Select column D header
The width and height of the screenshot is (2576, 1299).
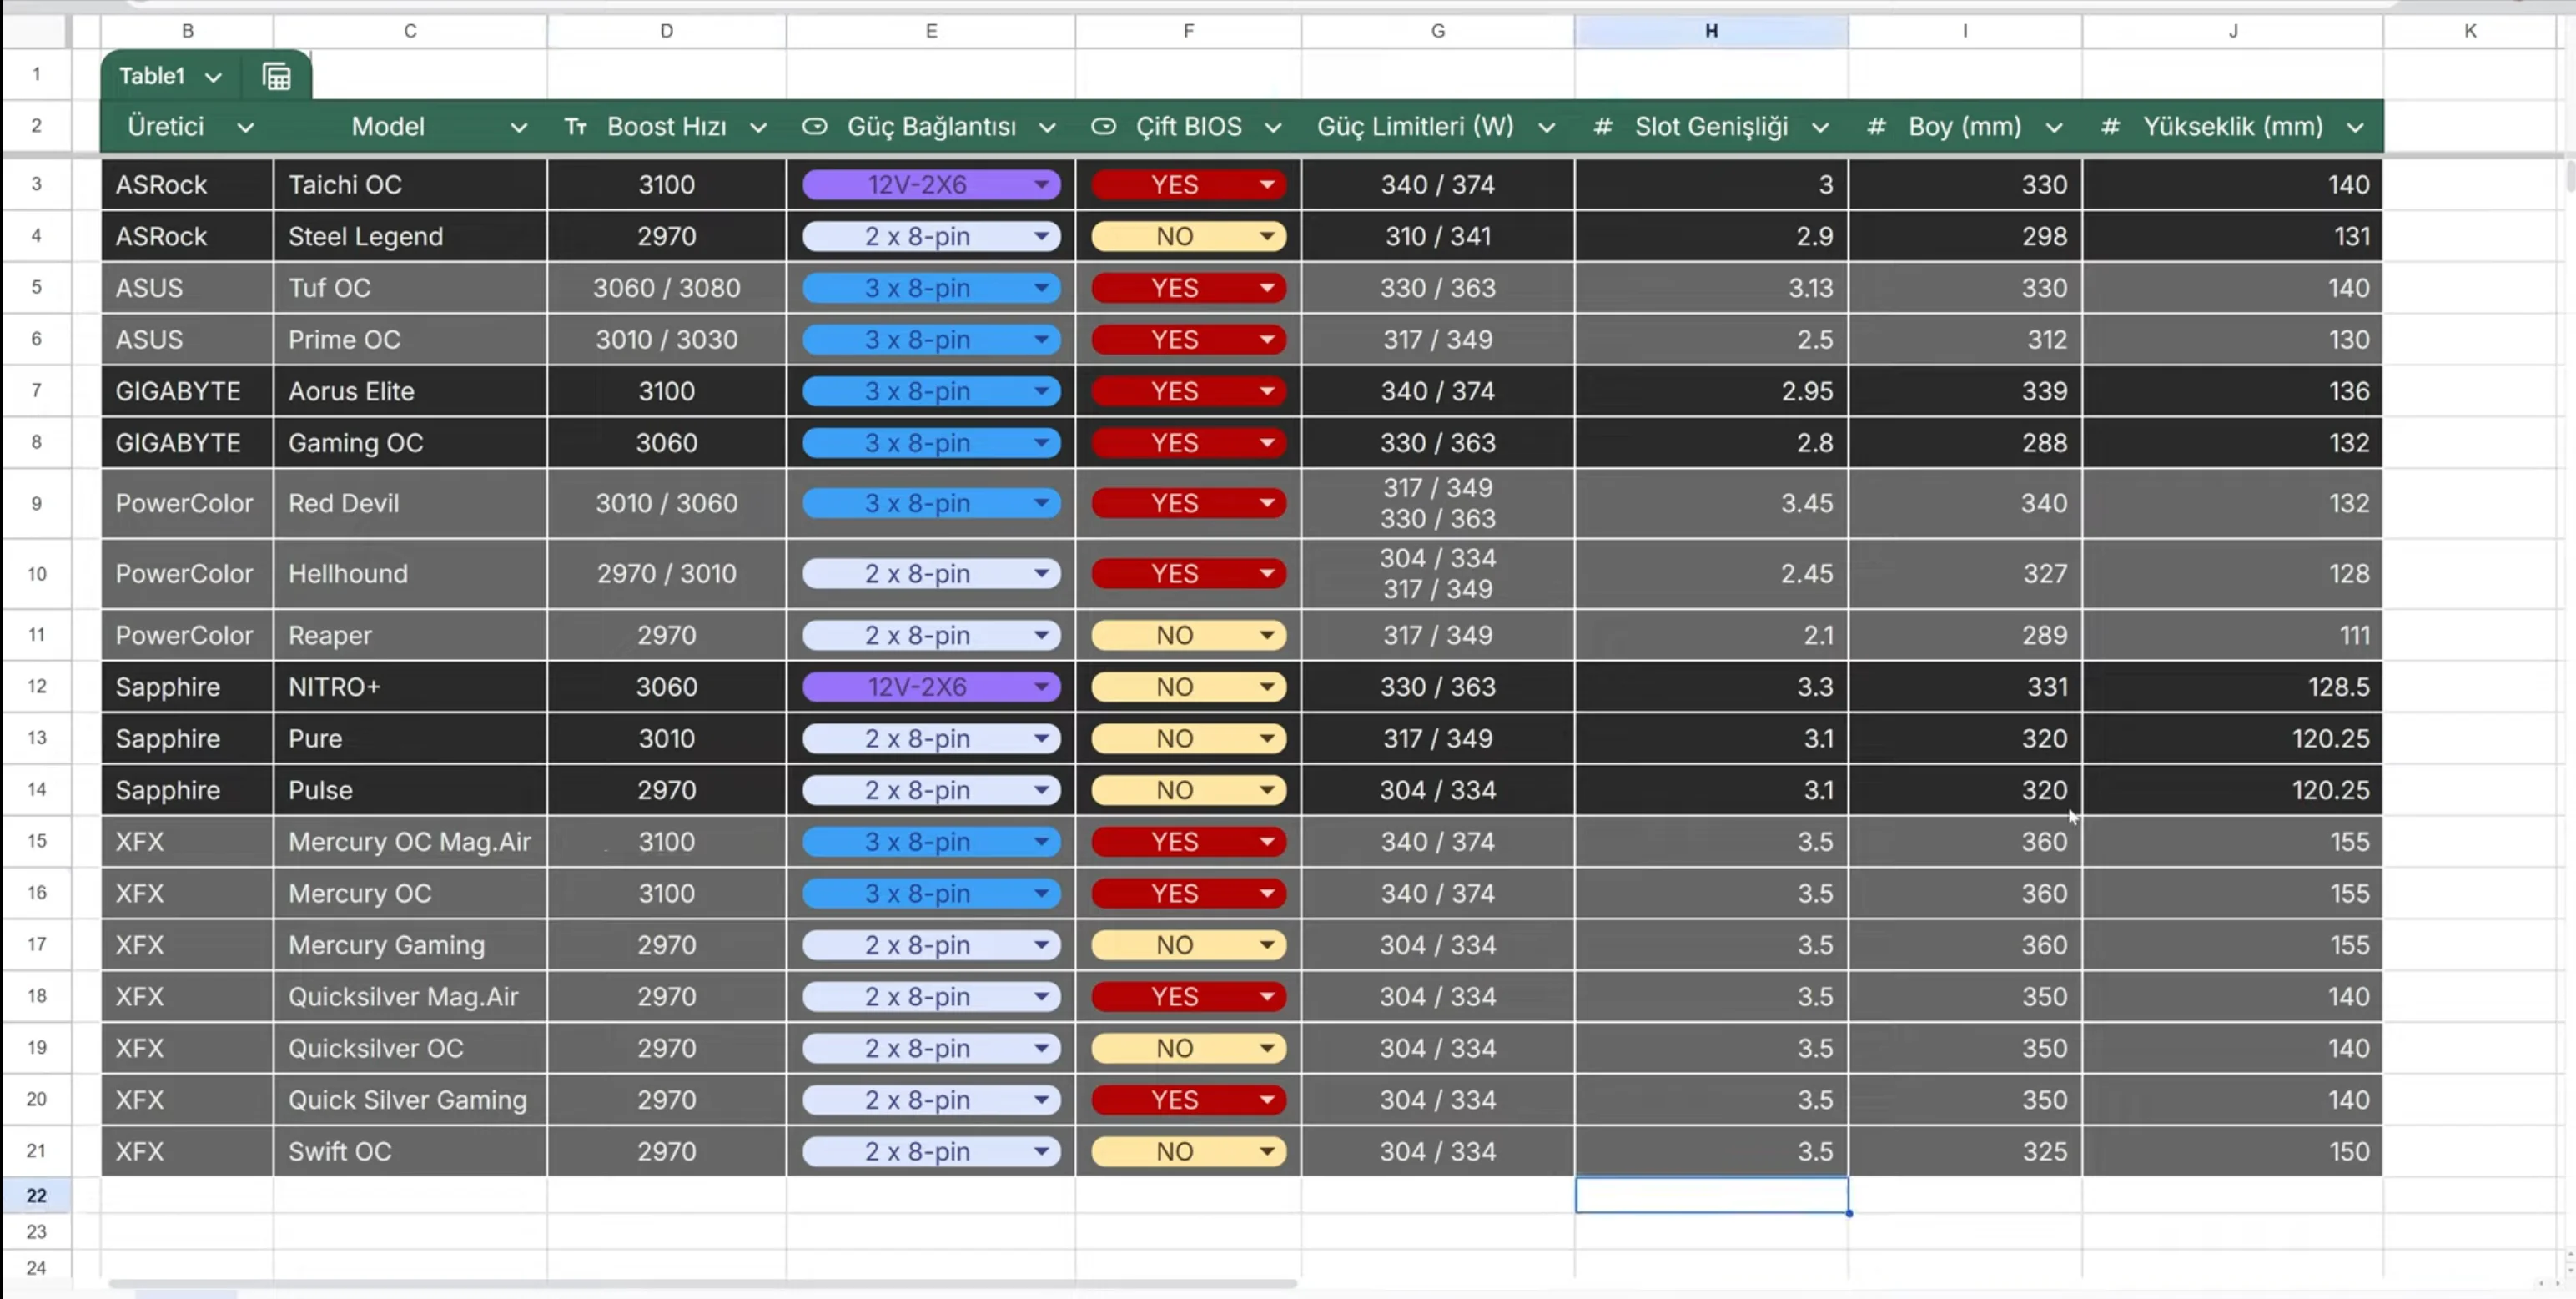666,31
